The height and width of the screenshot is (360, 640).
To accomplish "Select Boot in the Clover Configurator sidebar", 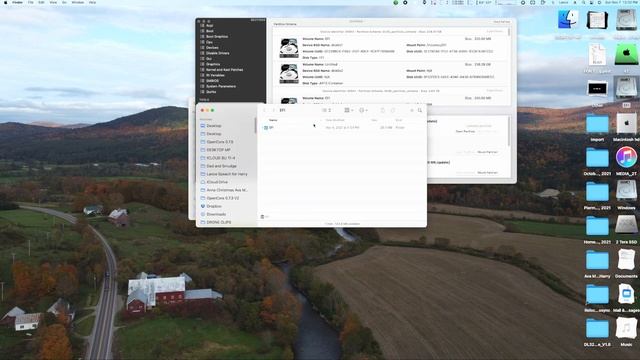I will click(x=209, y=31).
